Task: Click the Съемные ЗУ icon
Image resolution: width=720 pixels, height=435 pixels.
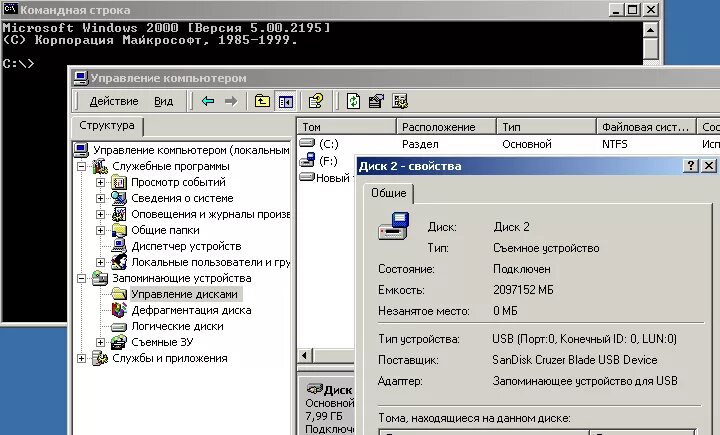Action: point(119,342)
